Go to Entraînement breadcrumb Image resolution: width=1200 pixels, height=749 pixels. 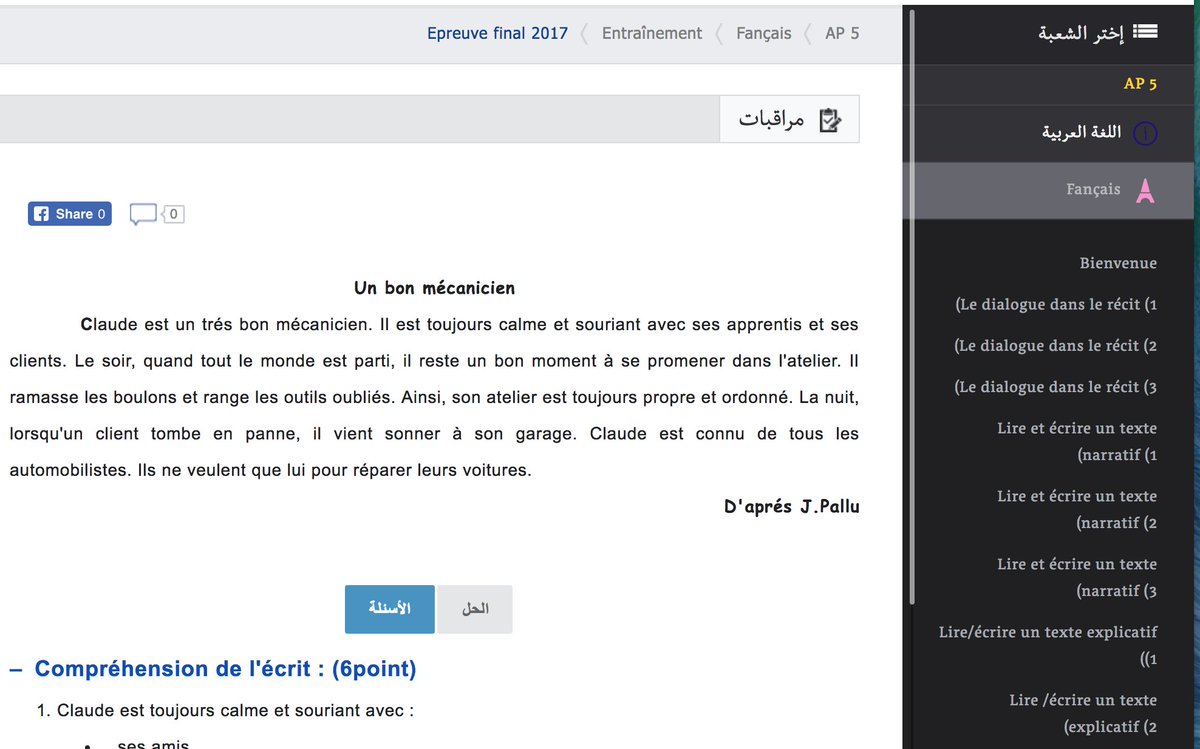point(652,33)
